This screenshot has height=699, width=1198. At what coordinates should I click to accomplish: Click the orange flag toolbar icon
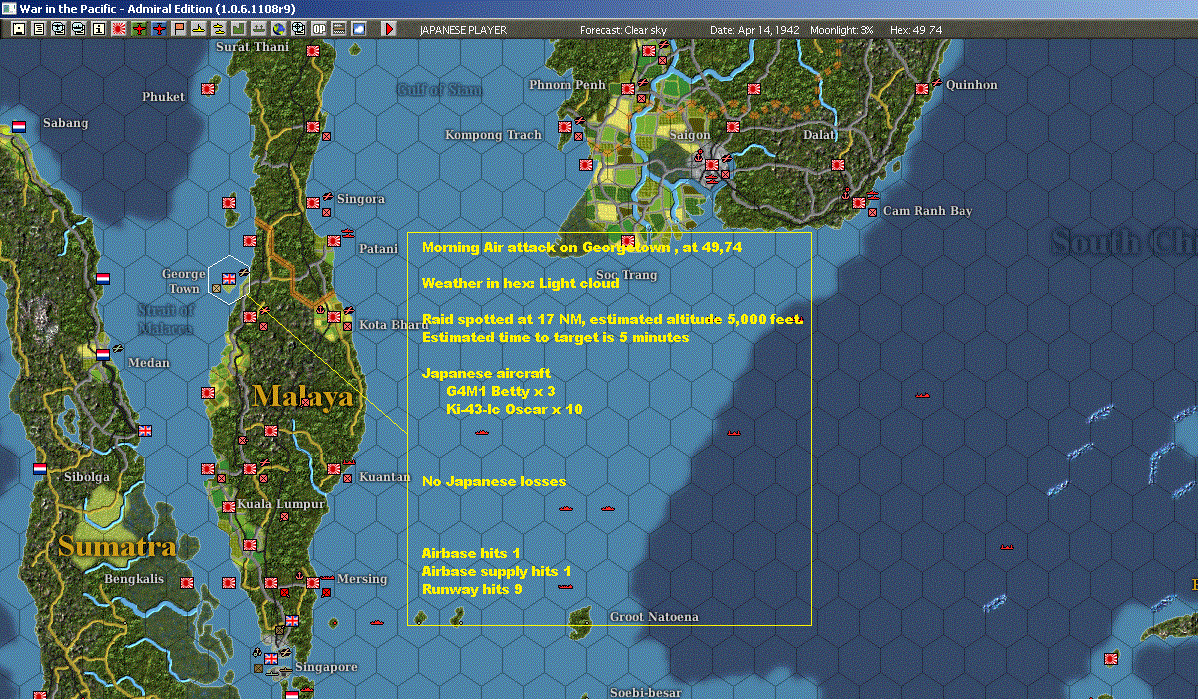coord(179,29)
